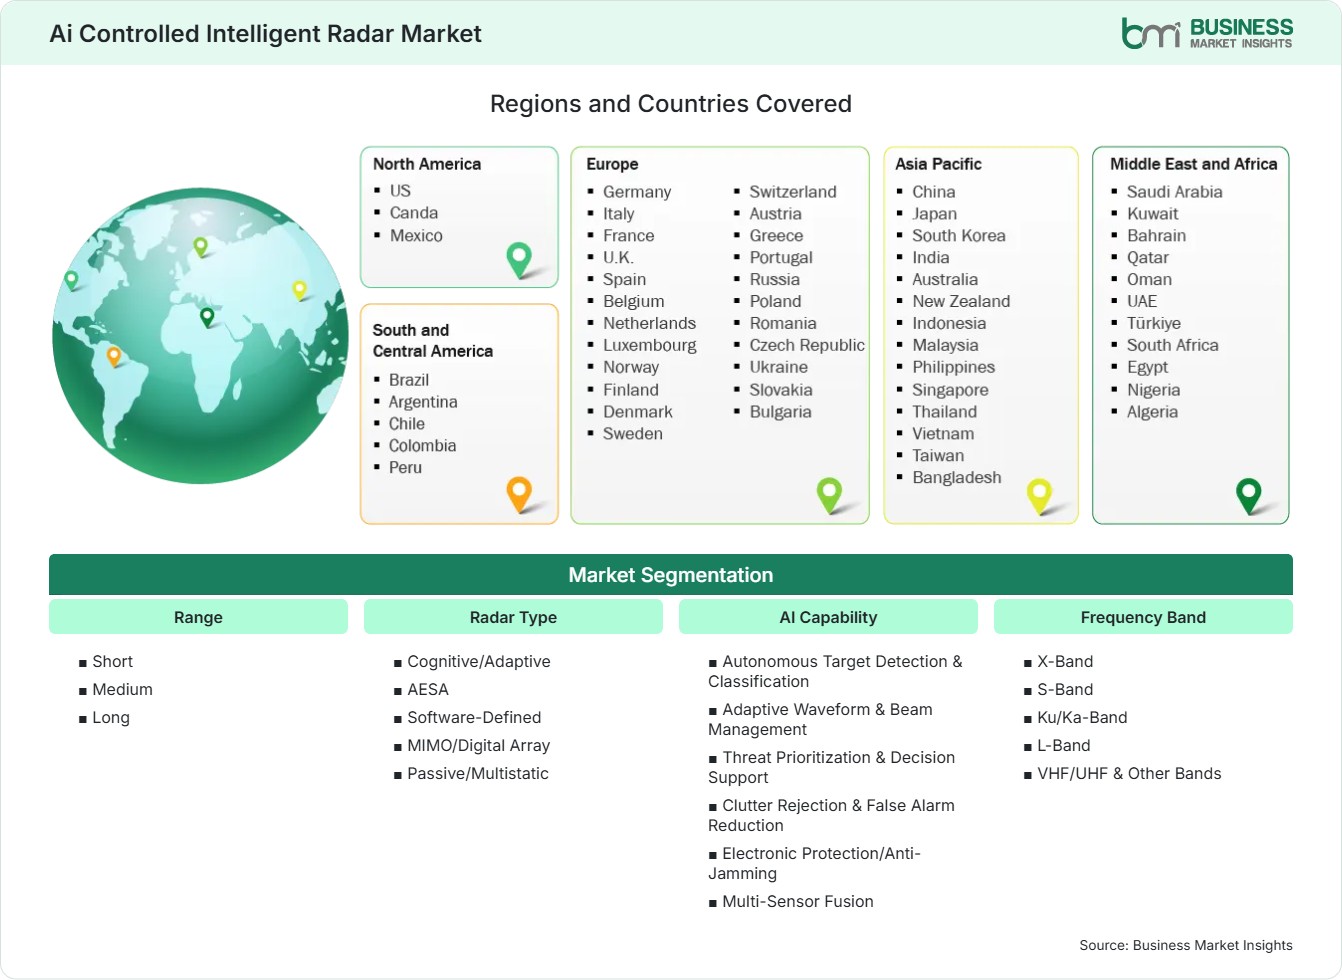Click the Europe heading
The height and width of the screenshot is (980, 1342).
(612, 164)
